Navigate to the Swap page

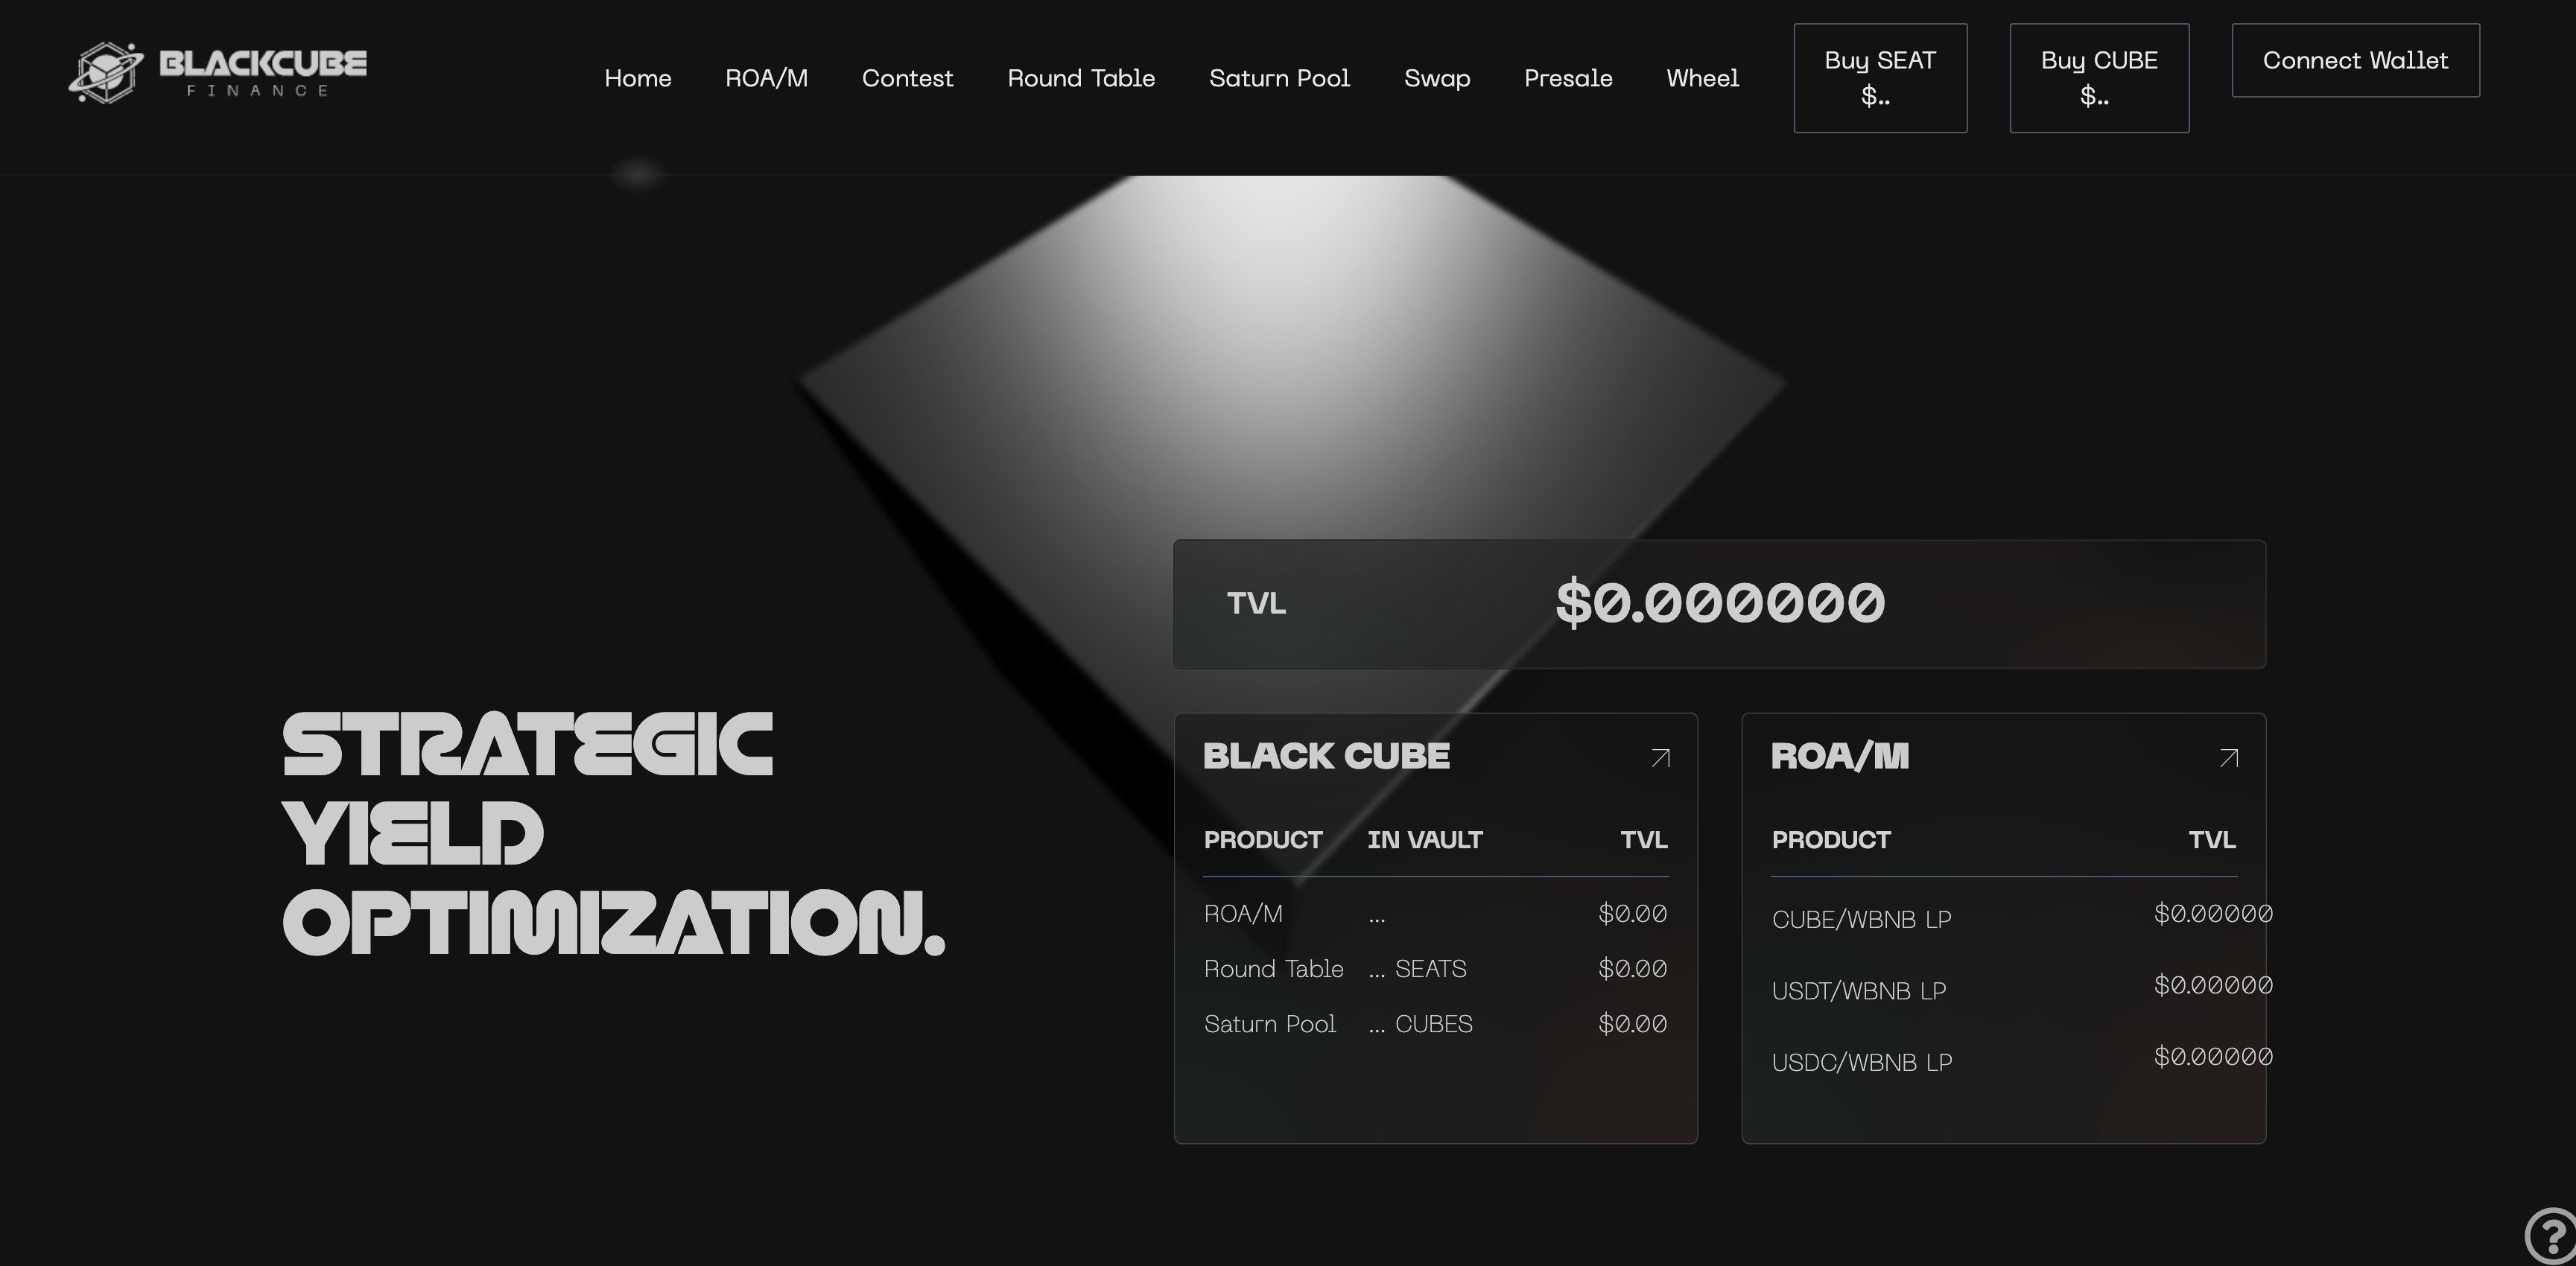pyautogui.click(x=1438, y=78)
